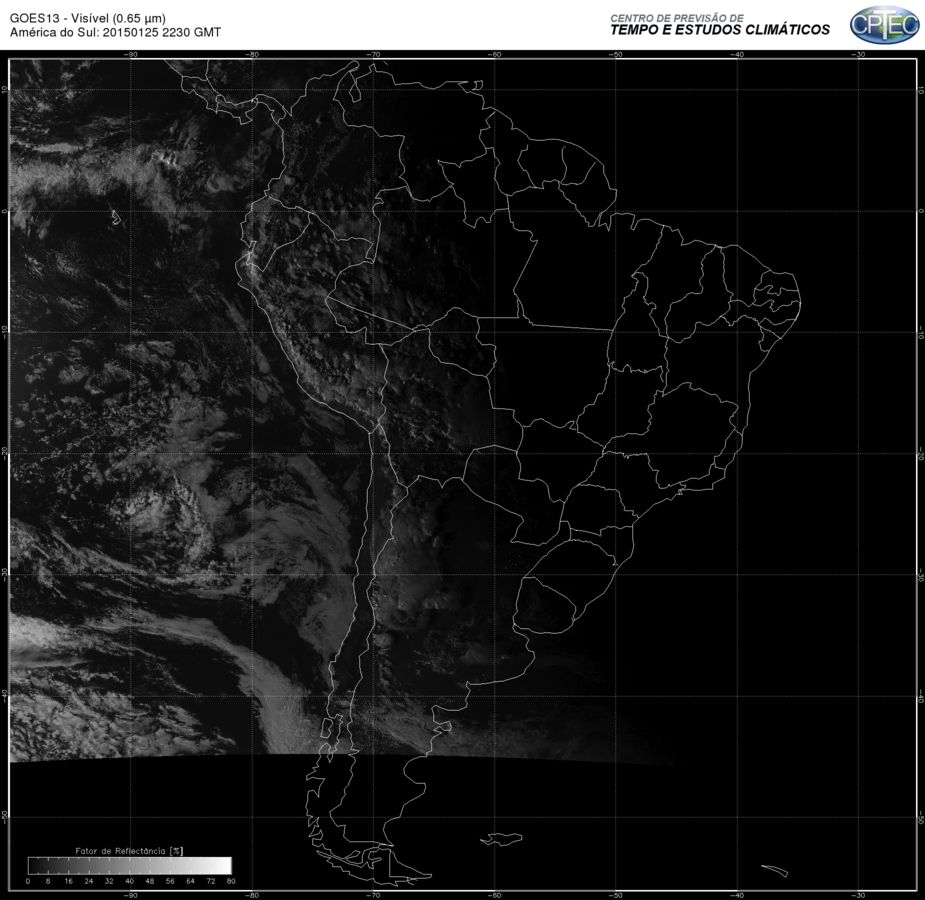
Task: Click the color bar tick label '16'
Action: coord(68,881)
